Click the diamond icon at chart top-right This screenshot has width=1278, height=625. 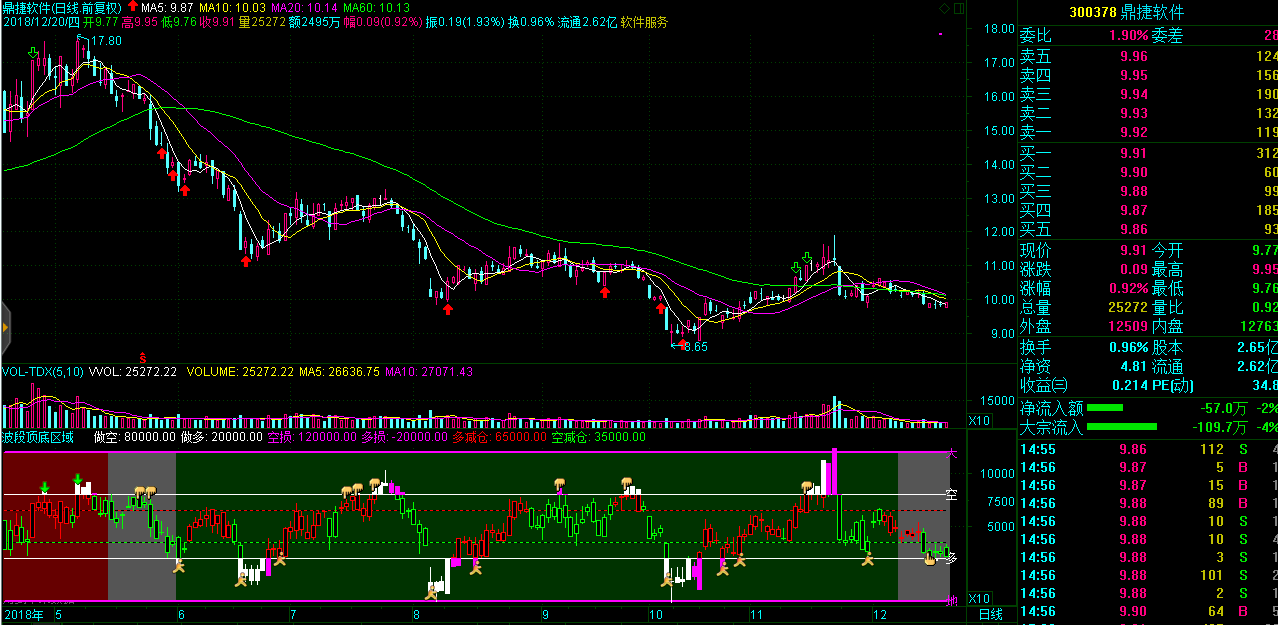click(x=945, y=9)
